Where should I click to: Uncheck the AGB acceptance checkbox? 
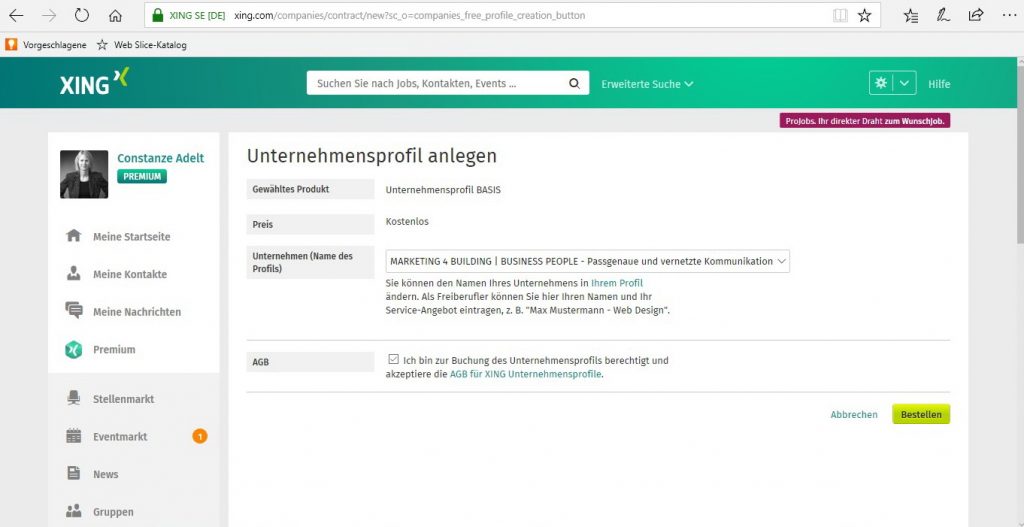coord(393,359)
